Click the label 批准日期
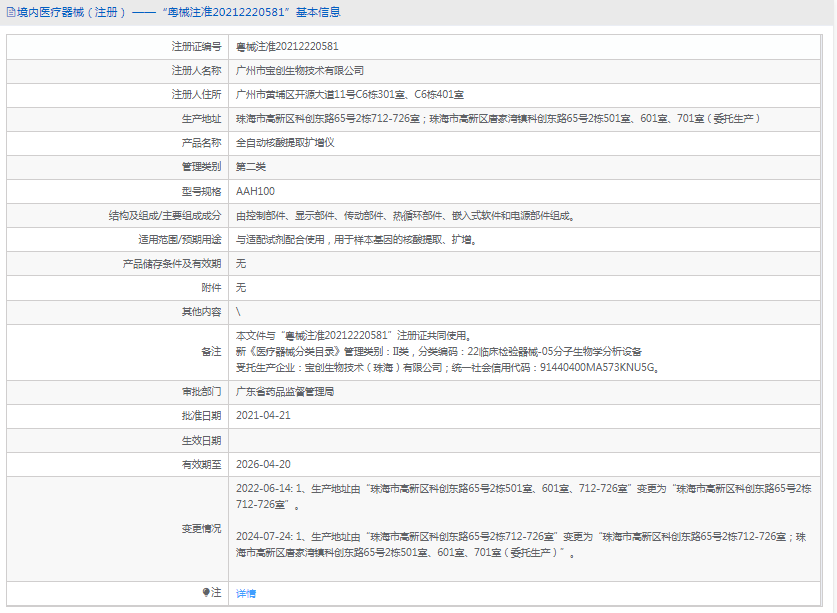This screenshot has width=837, height=613. (x=201, y=415)
